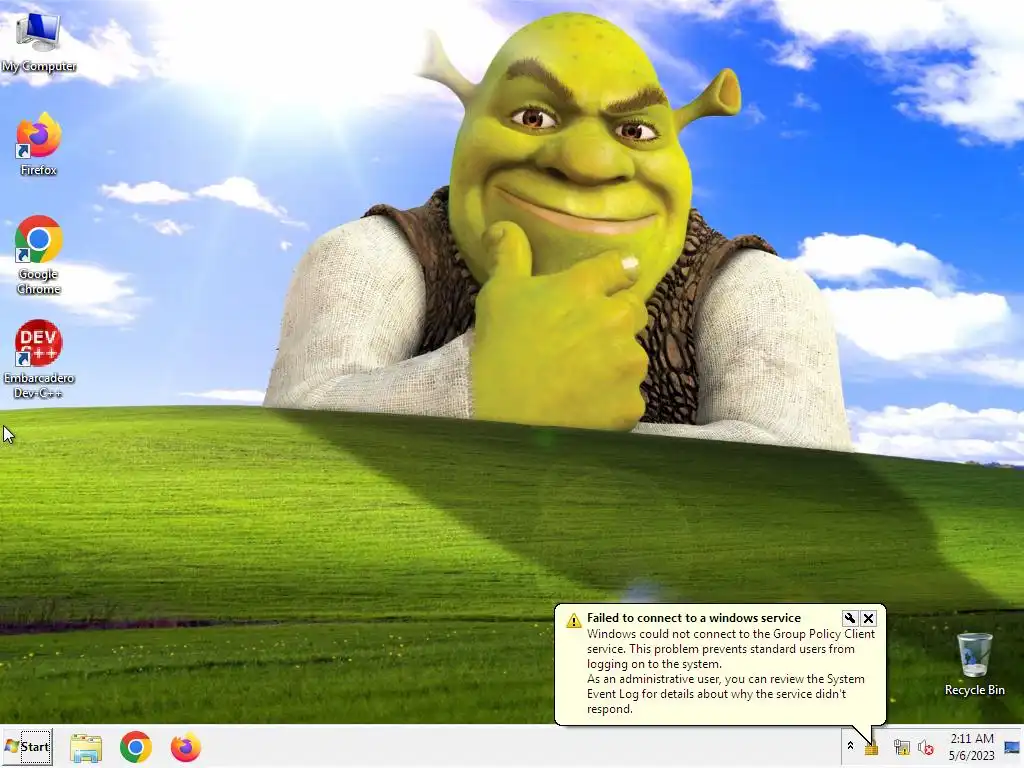Image resolution: width=1024 pixels, height=768 pixels.
Task: Click the balloon text 'Windows could not connect to the Group Policy Client'
Action: point(731,634)
